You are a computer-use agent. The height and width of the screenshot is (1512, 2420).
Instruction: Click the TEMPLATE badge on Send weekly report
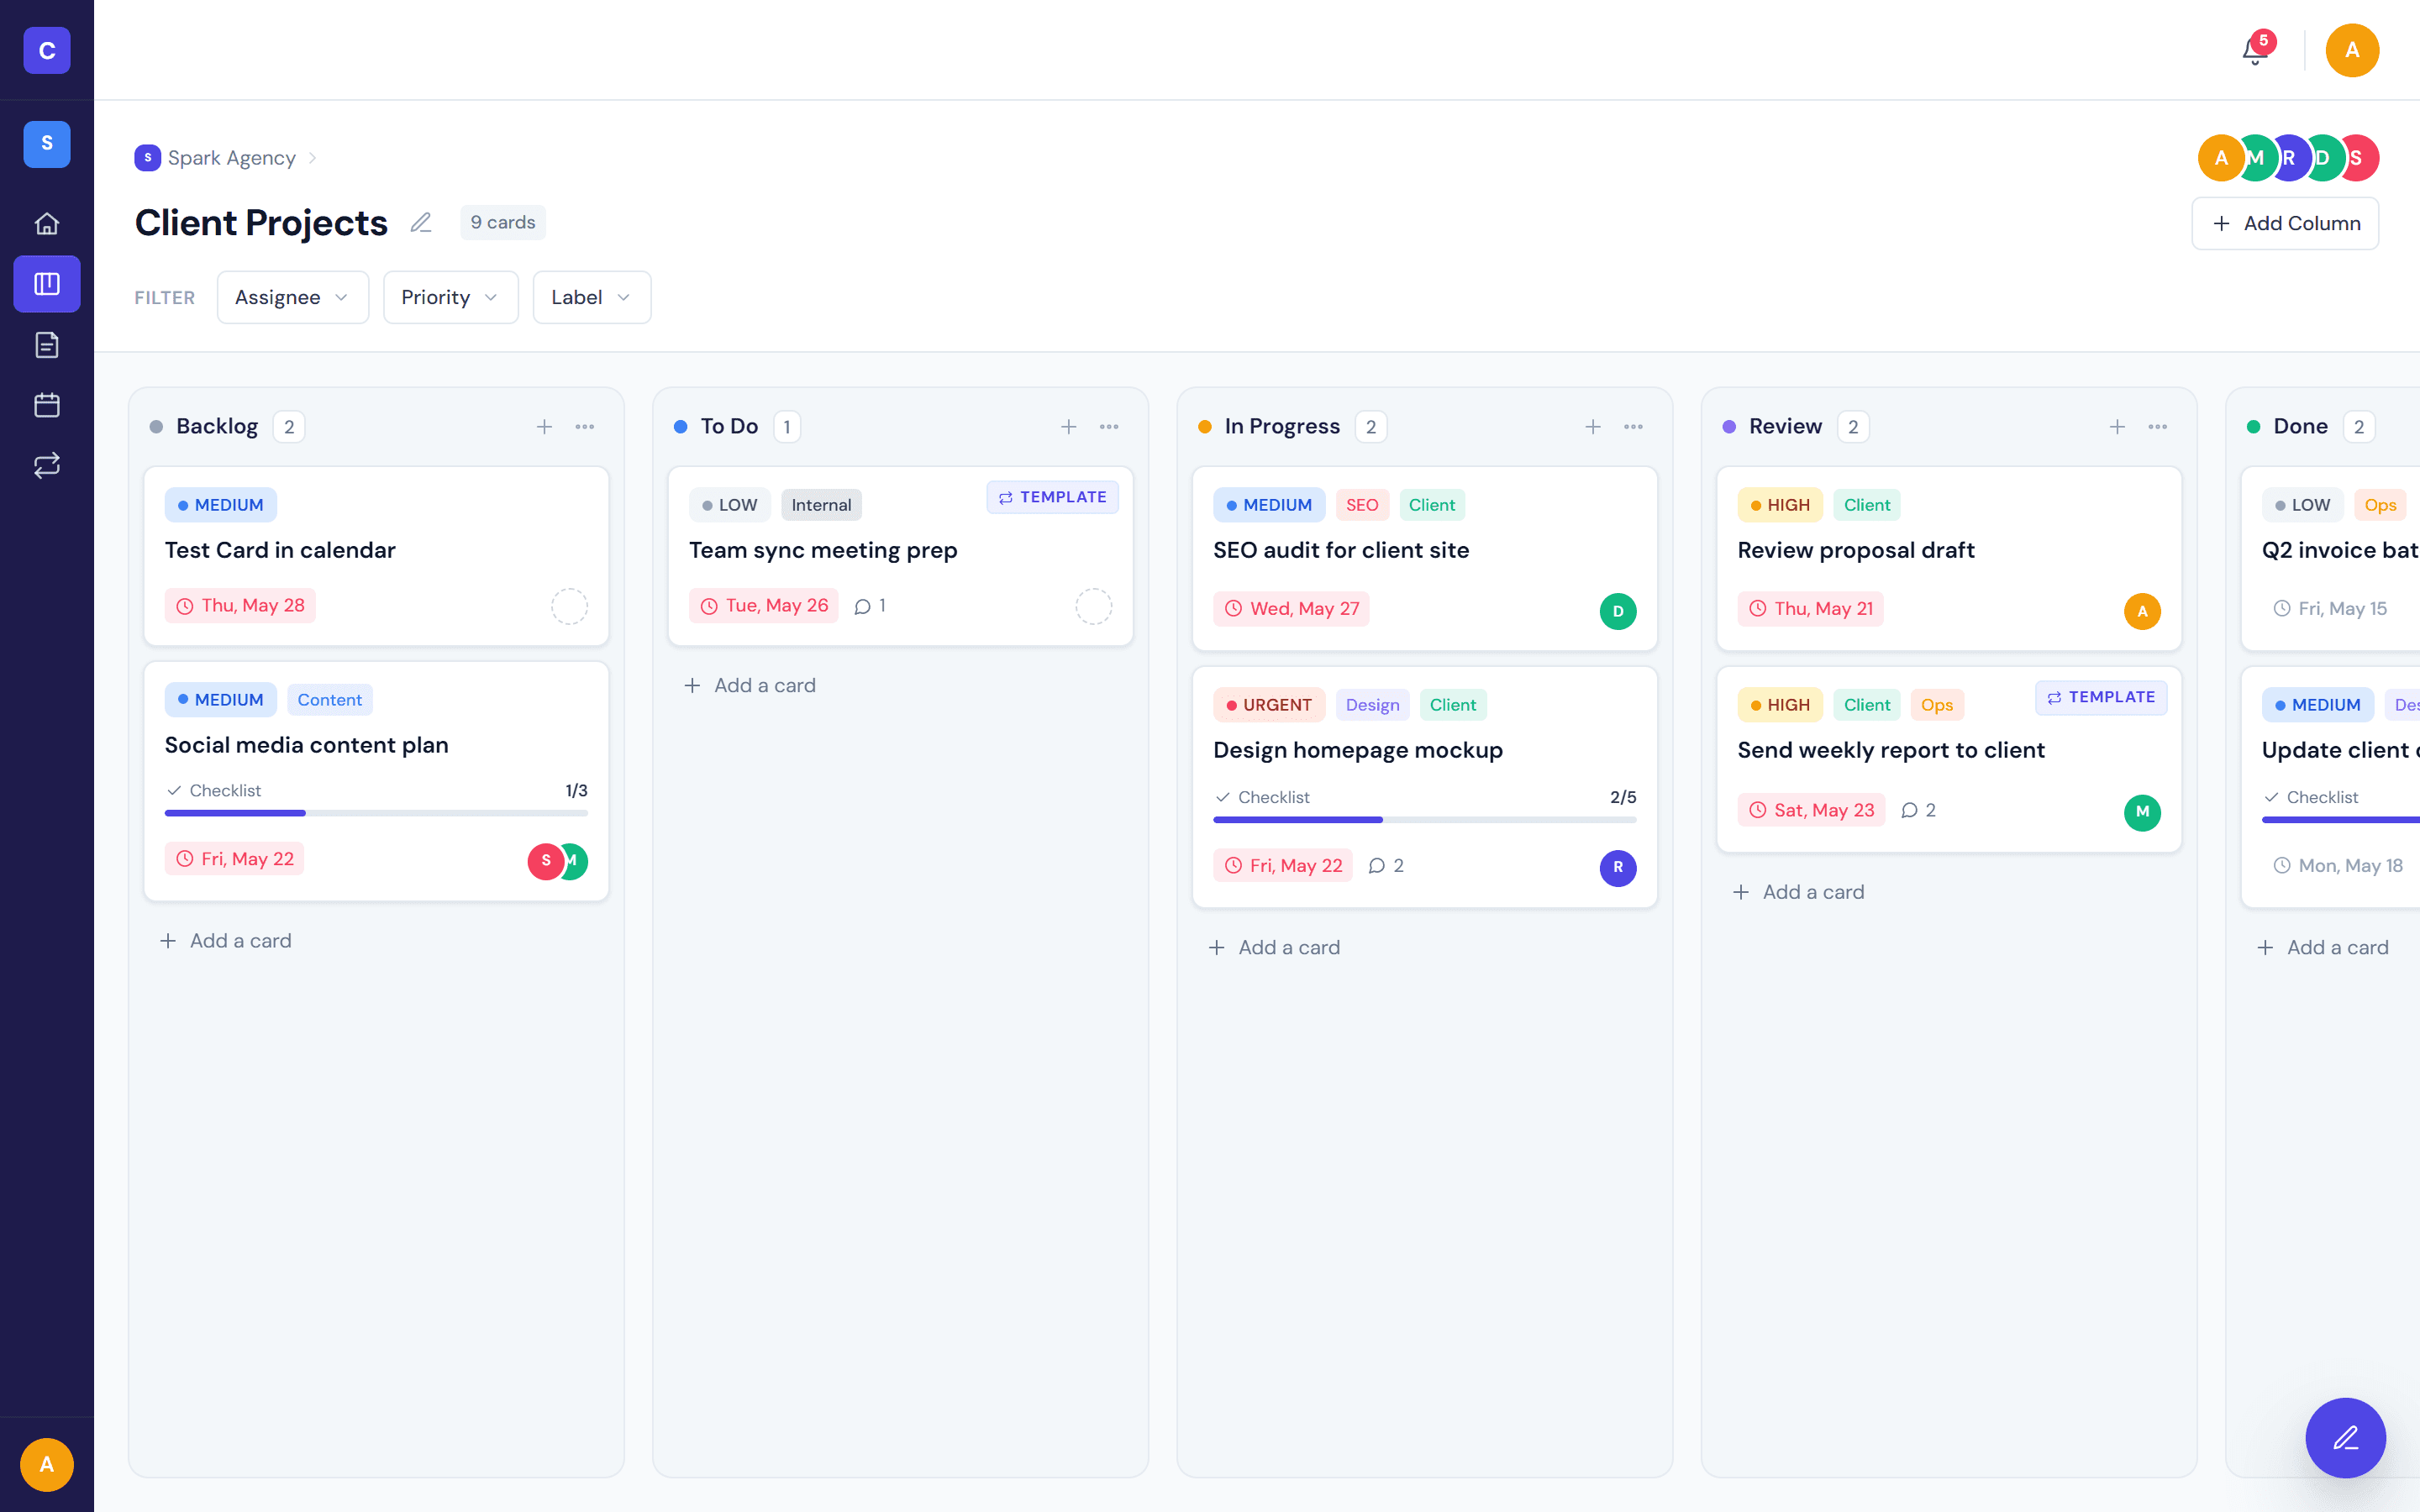click(x=2101, y=697)
